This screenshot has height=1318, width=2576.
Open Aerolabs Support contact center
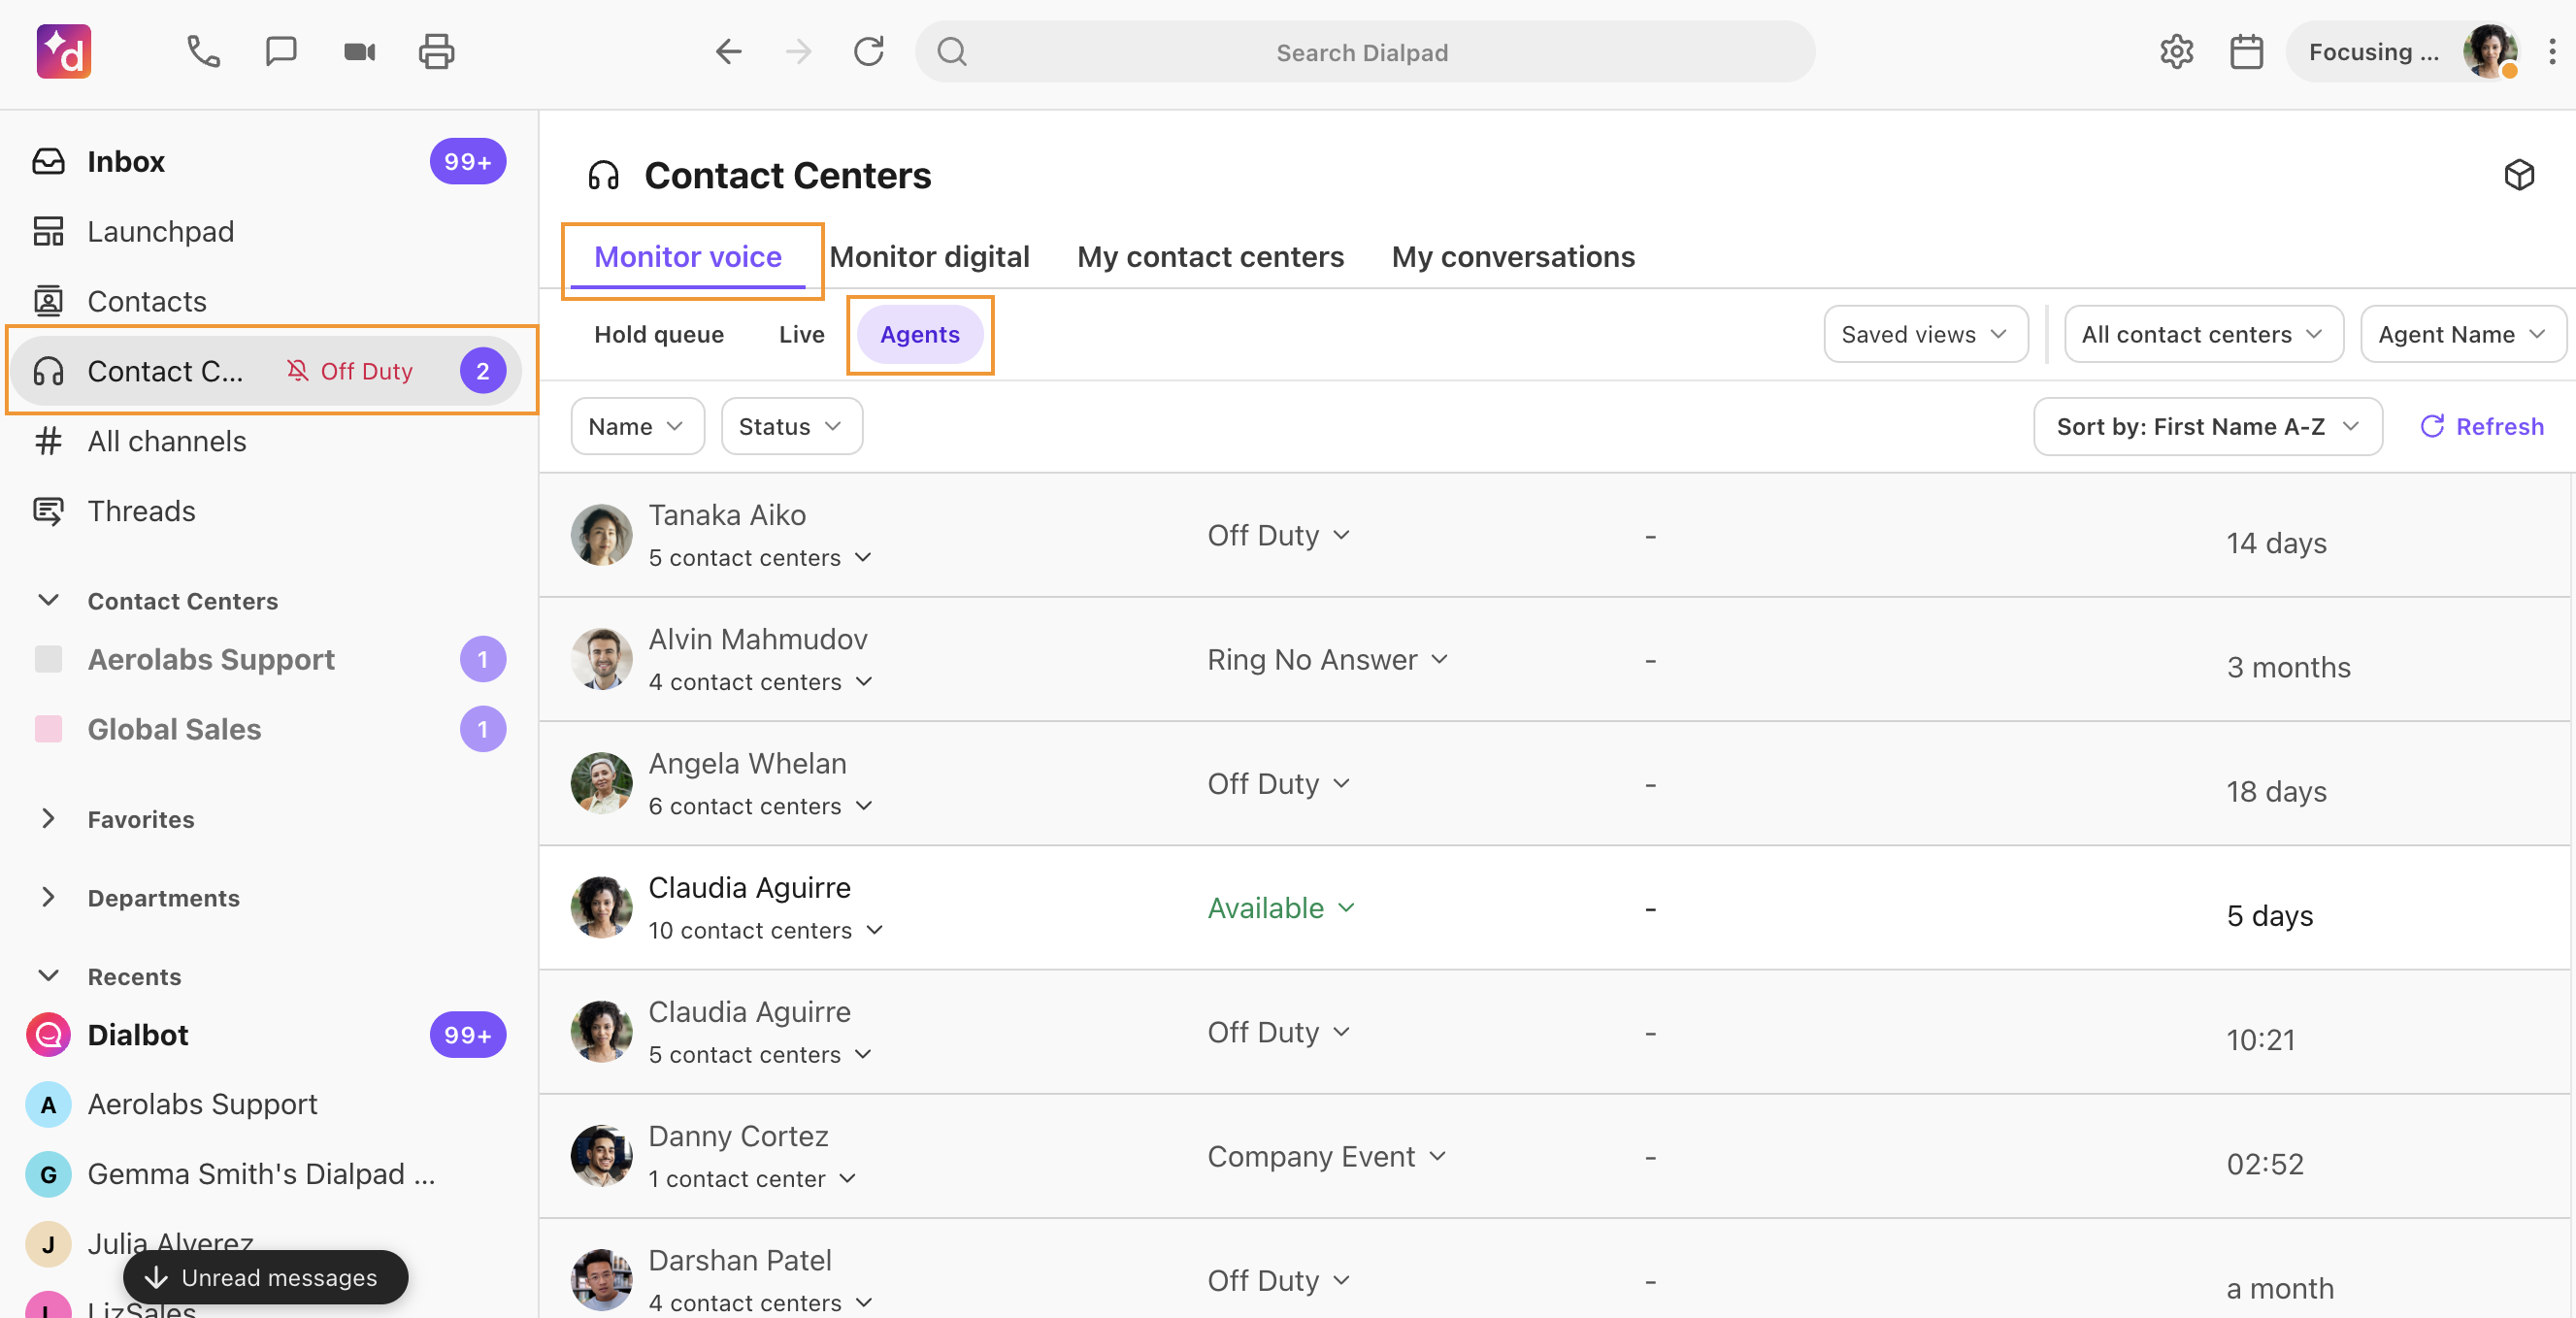268,659
